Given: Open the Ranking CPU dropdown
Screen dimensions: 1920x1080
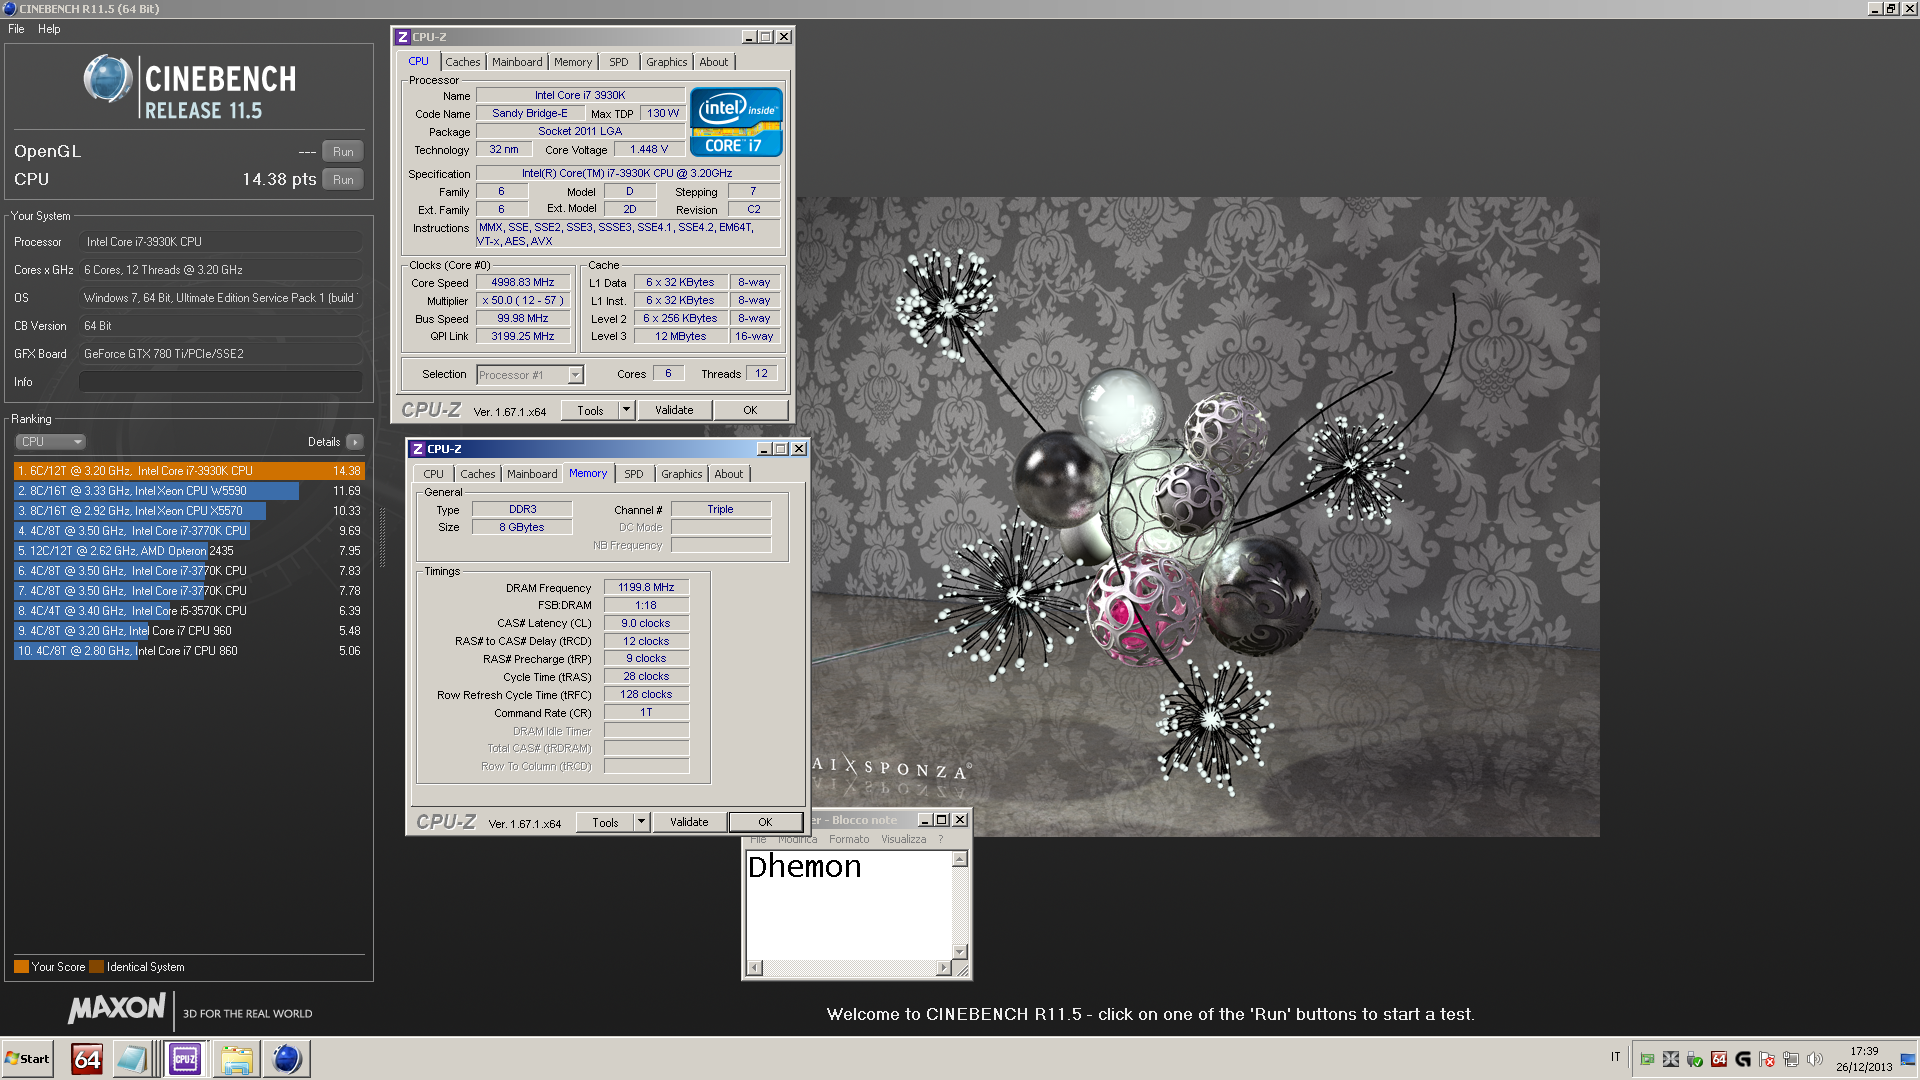Looking at the screenshot, I should point(50,442).
